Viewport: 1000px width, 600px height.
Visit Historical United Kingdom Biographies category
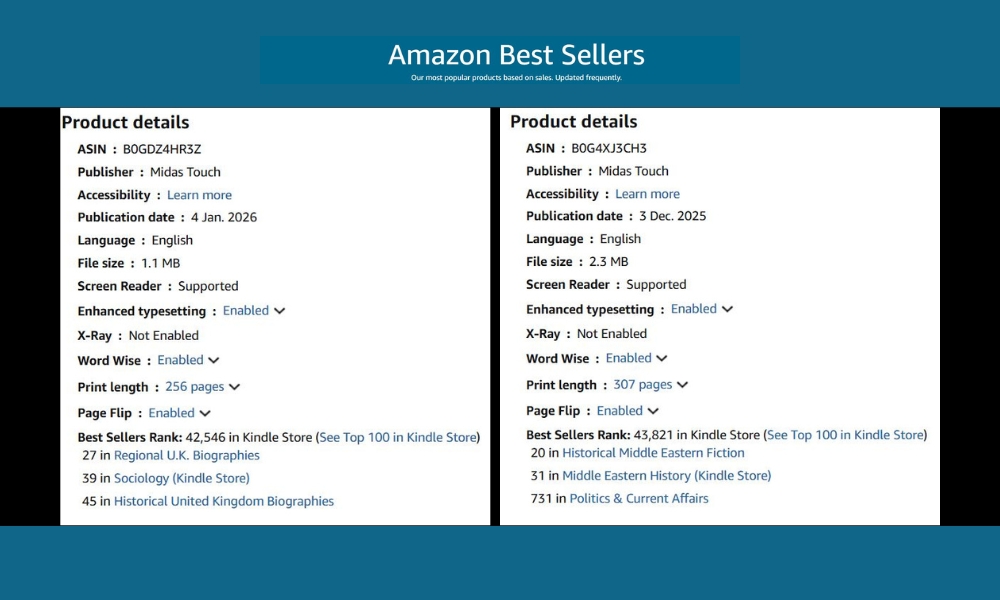coord(223,501)
